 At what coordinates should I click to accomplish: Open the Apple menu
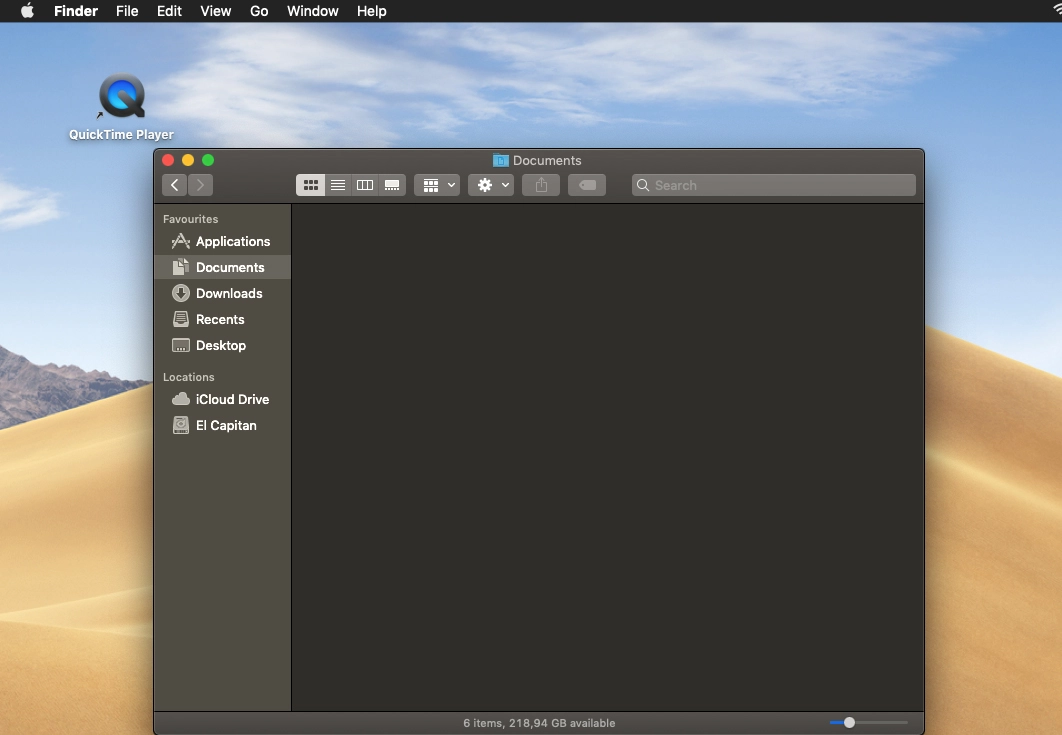pyautogui.click(x=27, y=11)
